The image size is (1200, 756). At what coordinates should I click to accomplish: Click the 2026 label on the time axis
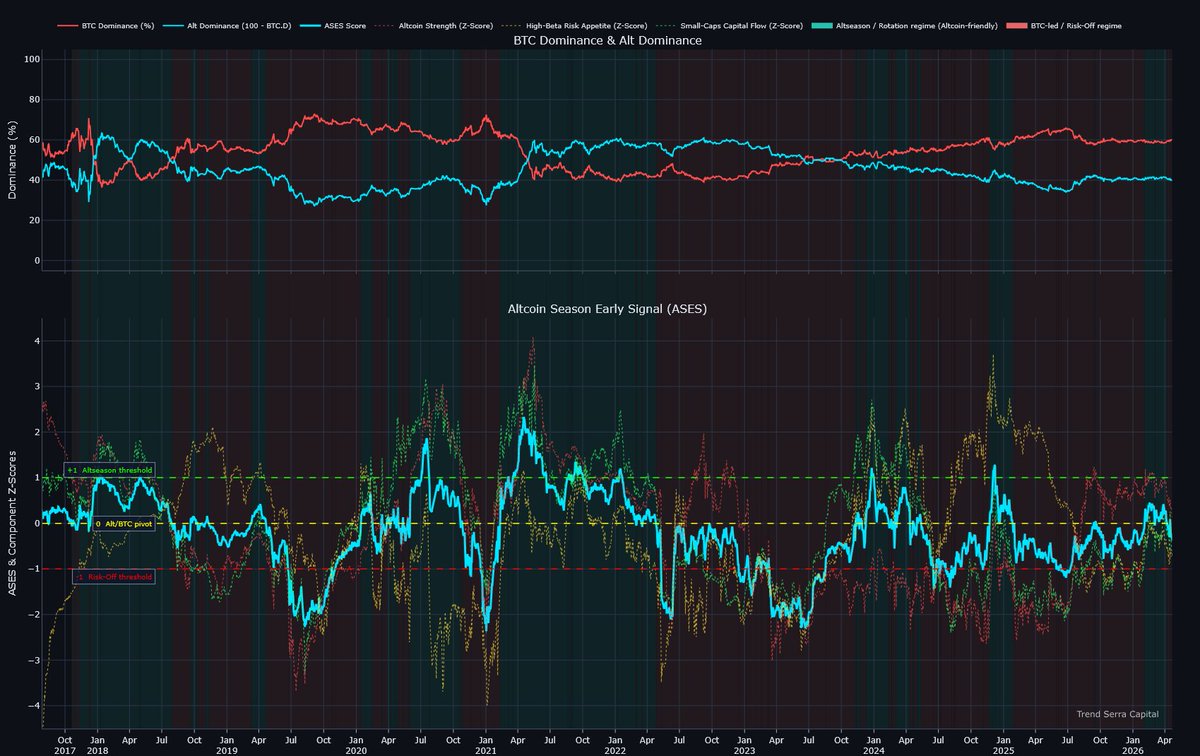click(x=1132, y=749)
